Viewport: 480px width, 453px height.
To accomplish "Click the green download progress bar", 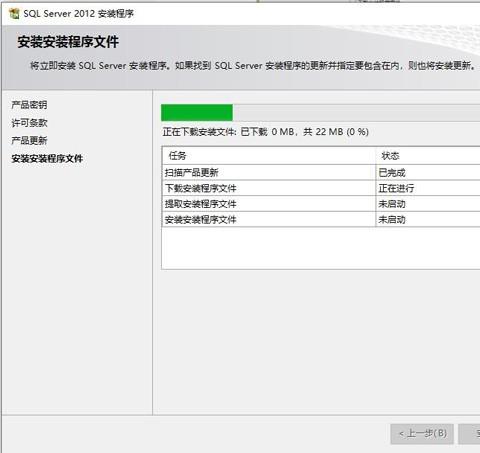I will 320,113.
